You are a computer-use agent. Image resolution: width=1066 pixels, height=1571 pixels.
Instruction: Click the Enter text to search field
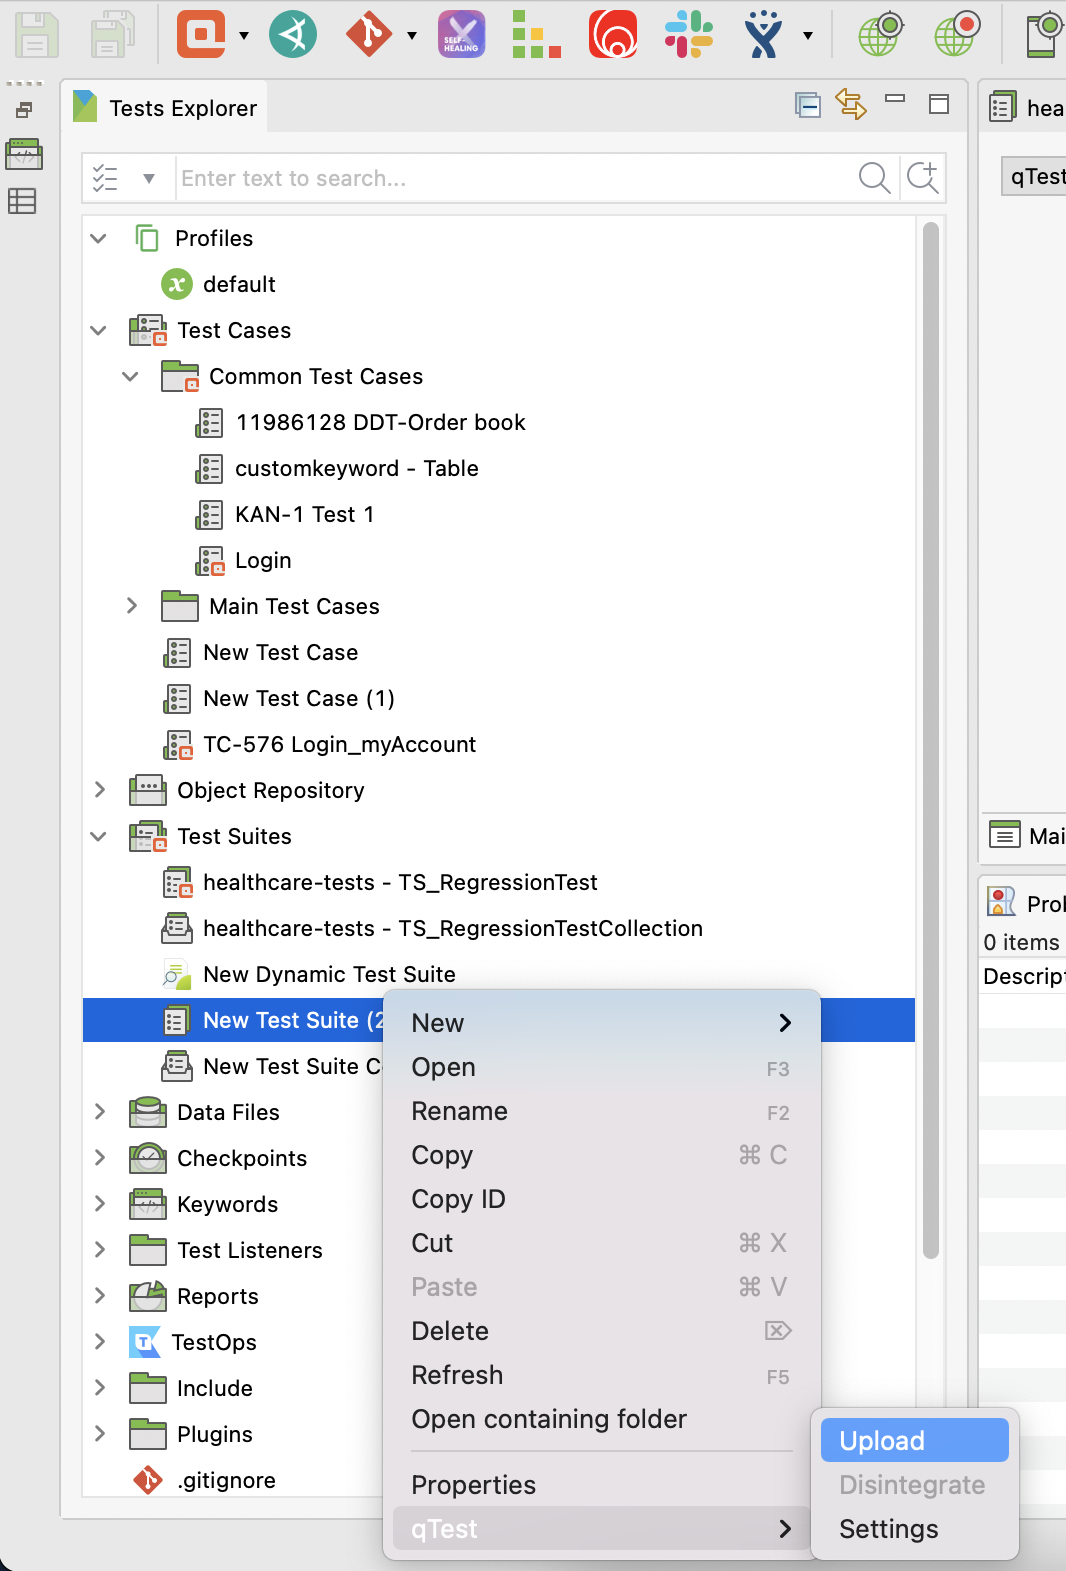(x=510, y=179)
